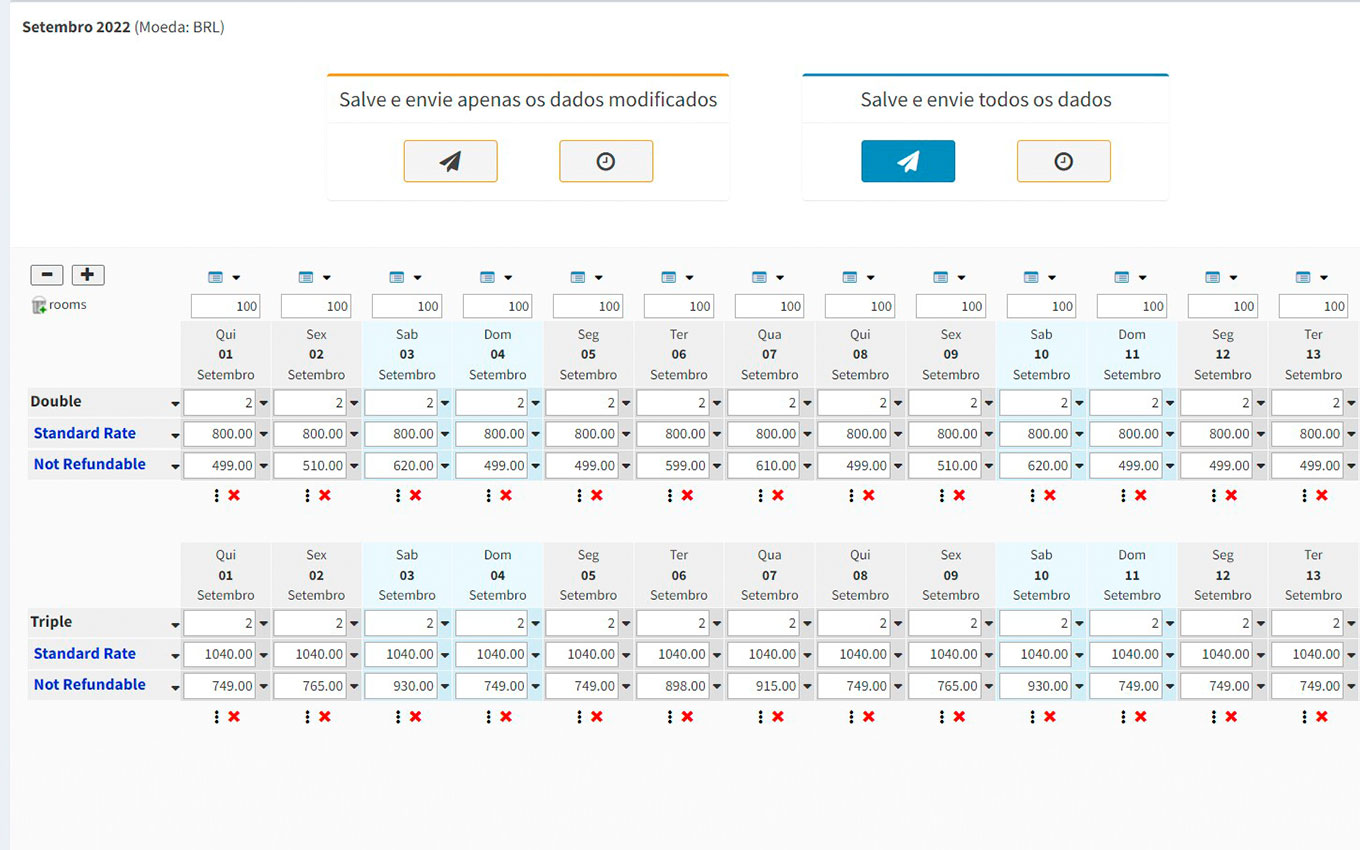Viewport: 1360px width, 850px height.
Task: Click the clock icon under 'Salve e envie todos os dados'
Action: [1063, 161]
